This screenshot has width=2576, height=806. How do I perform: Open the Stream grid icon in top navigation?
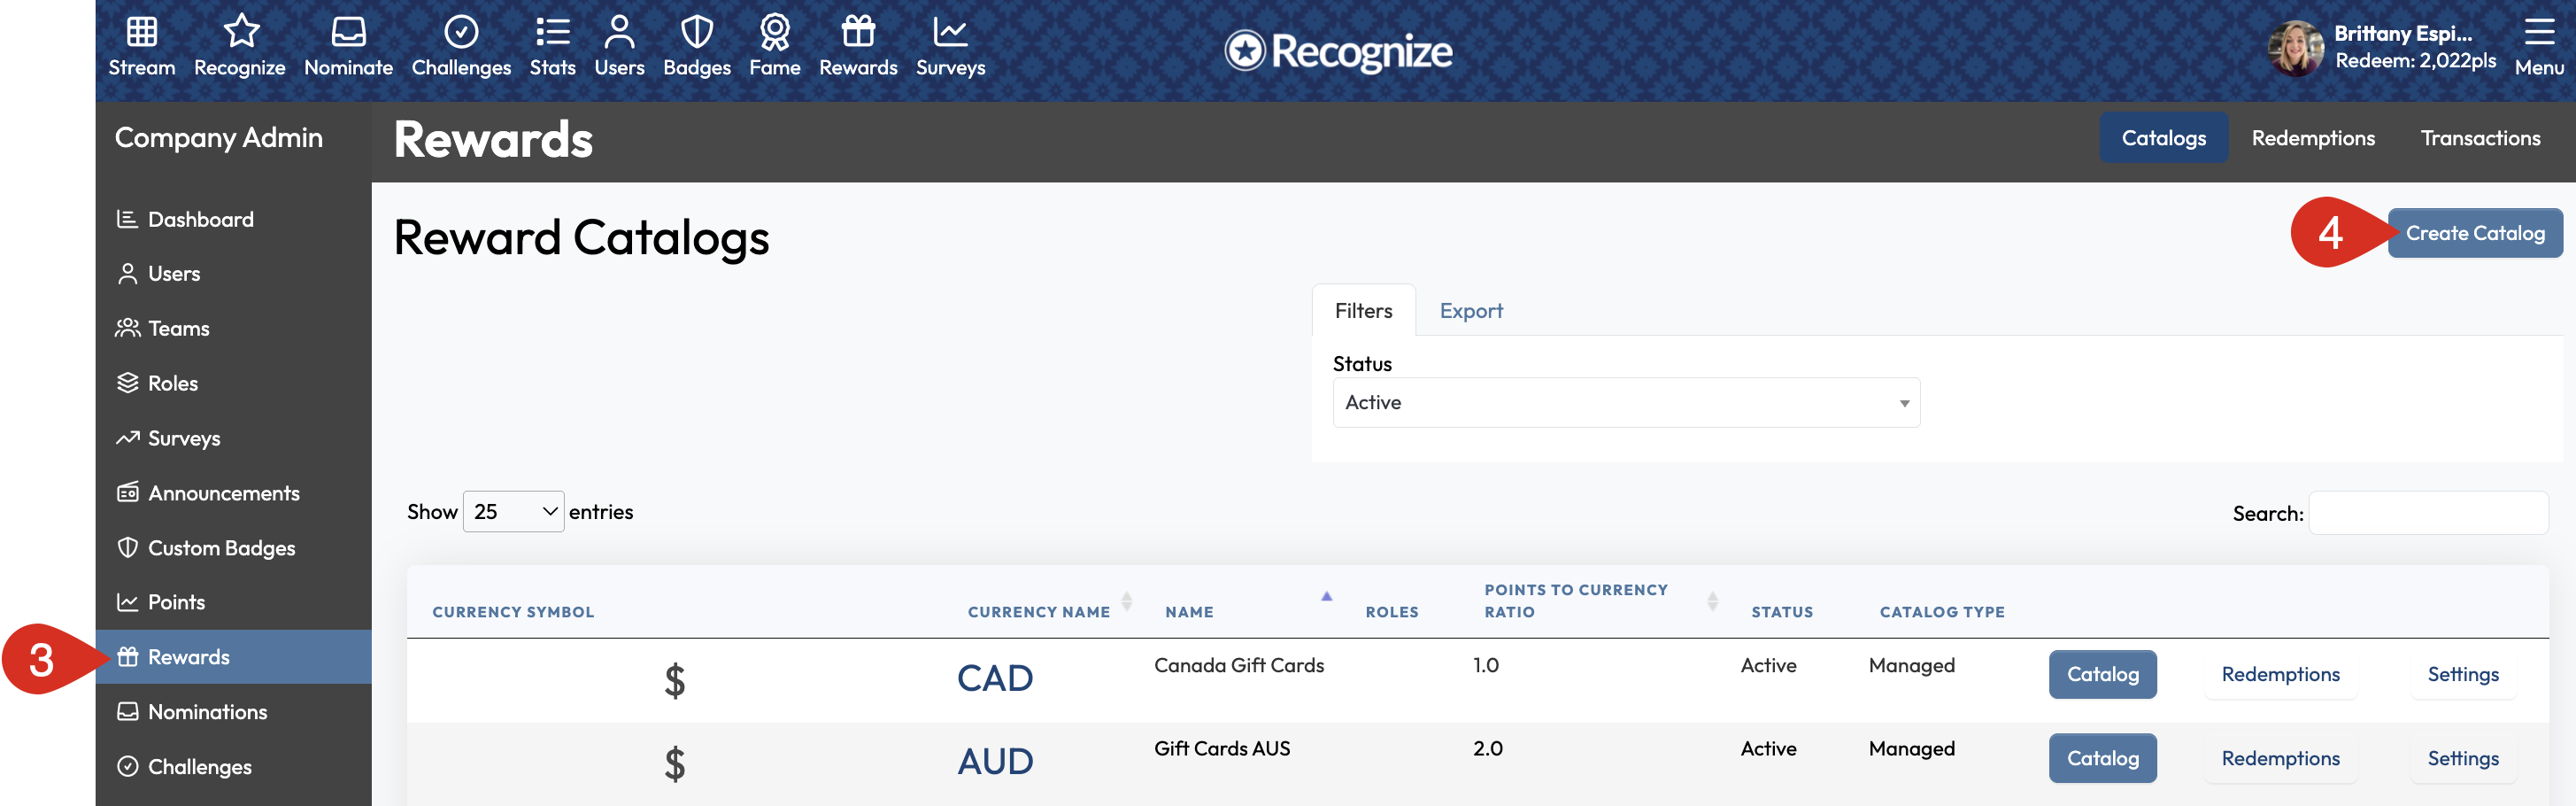coord(142,32)
